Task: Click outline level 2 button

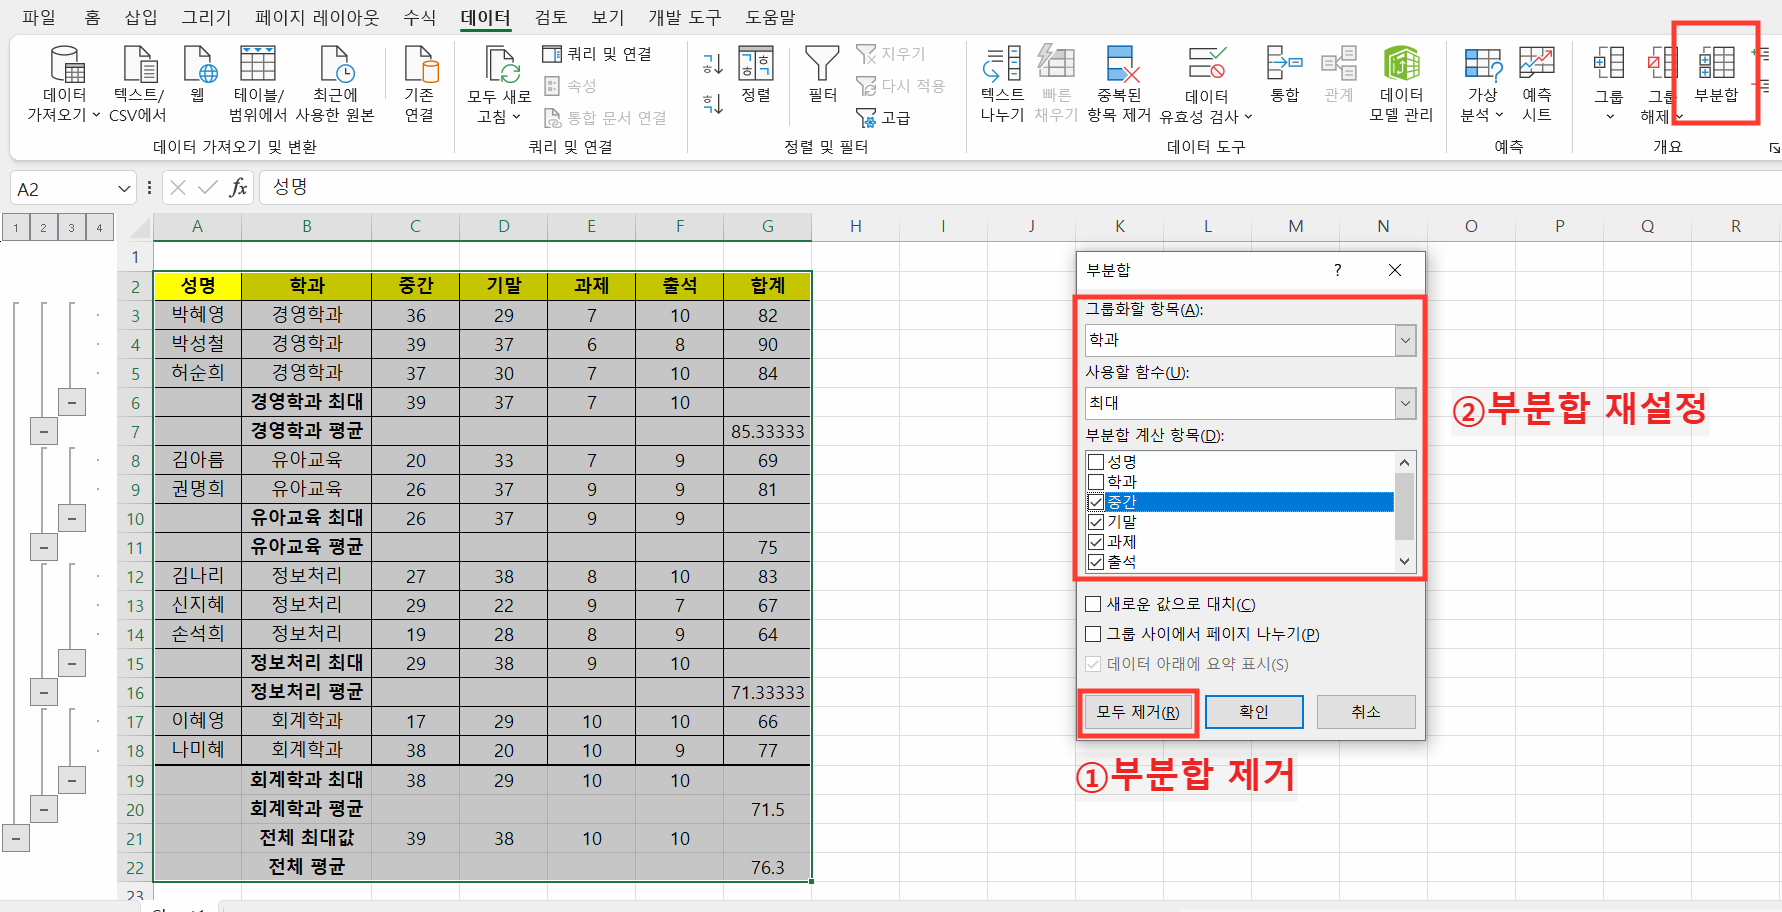Action: point(43,227)
